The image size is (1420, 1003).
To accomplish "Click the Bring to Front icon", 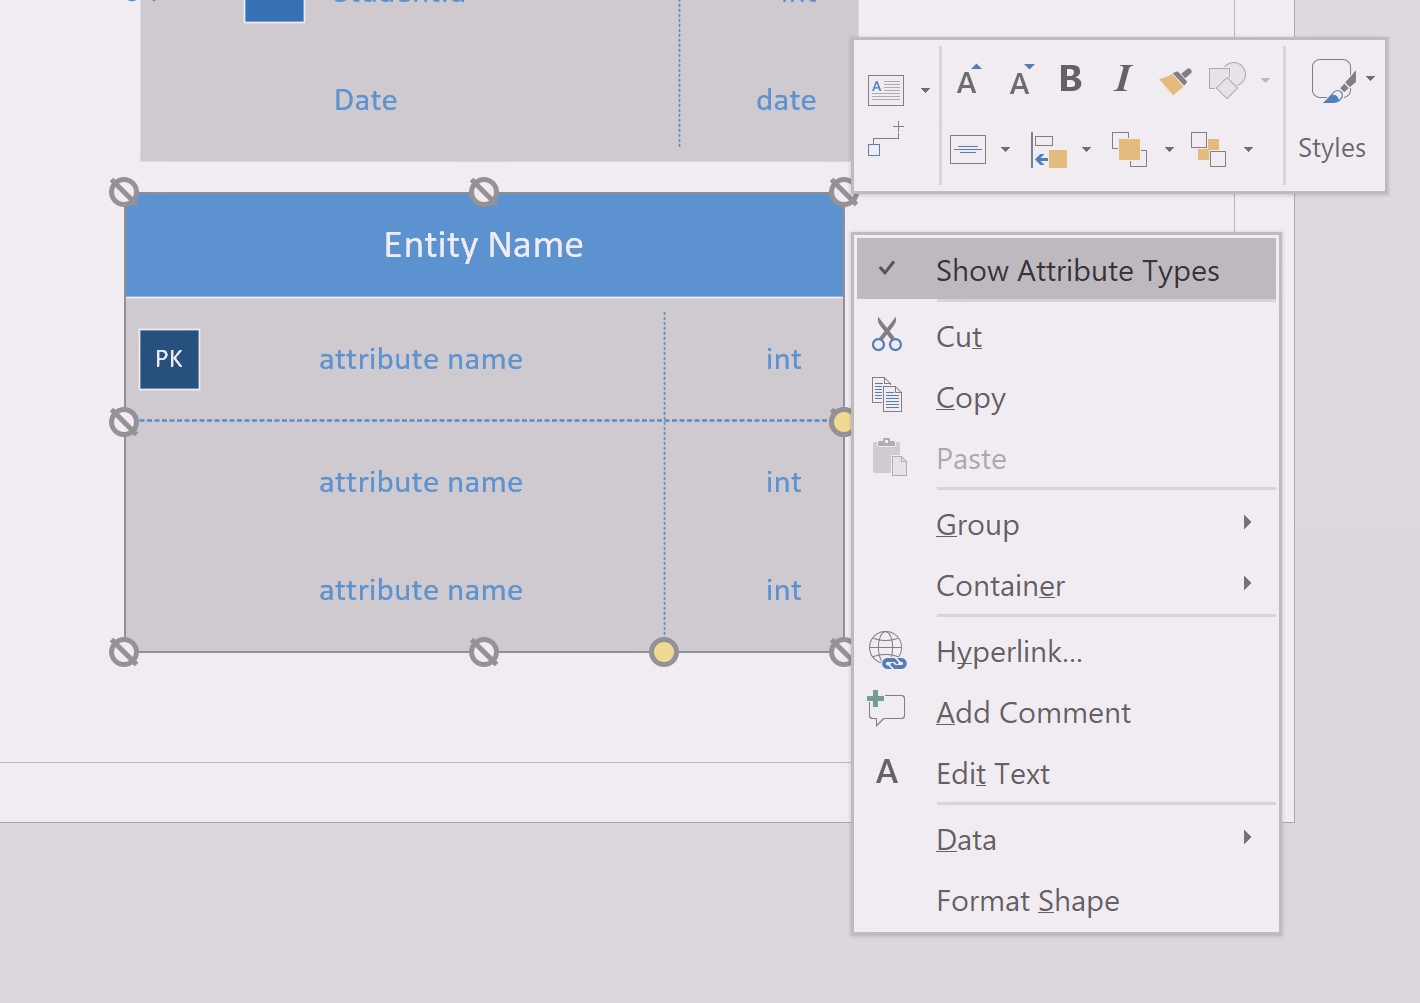I will 1129,150.
